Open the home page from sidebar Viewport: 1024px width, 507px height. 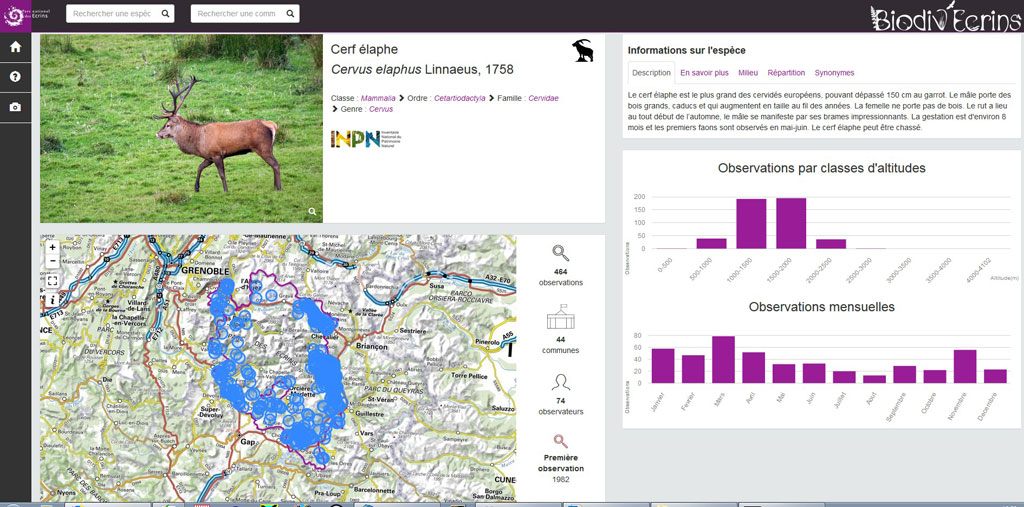point(16,47)
